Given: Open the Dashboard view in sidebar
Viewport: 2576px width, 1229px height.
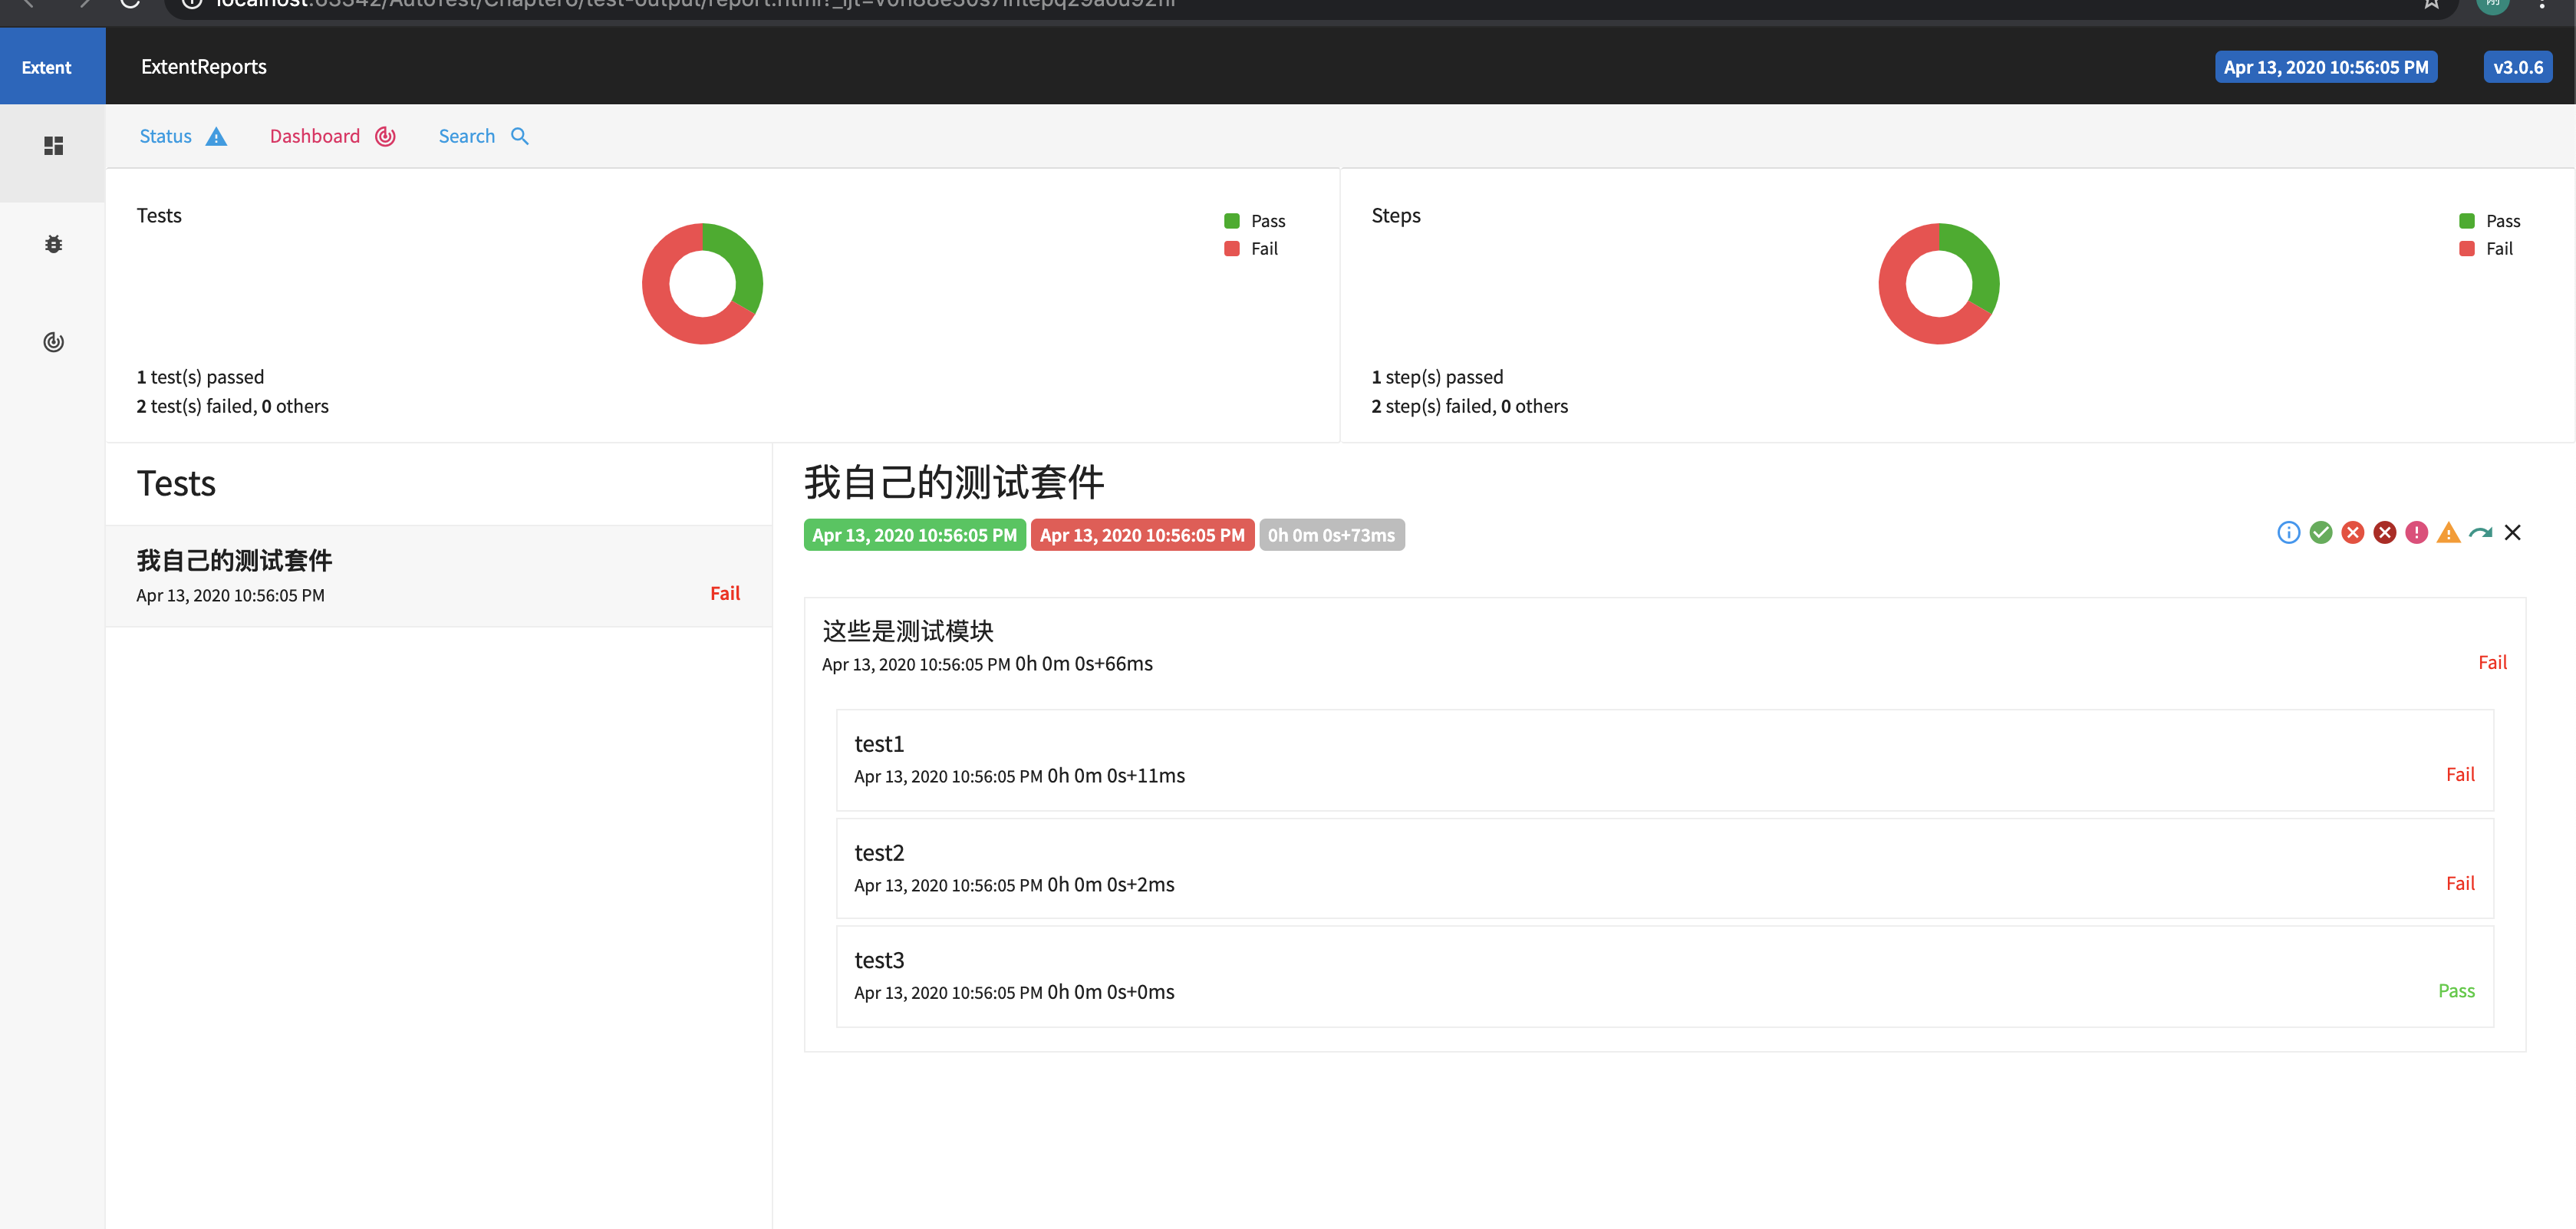Looking at the screenshot, I should 53,342.
